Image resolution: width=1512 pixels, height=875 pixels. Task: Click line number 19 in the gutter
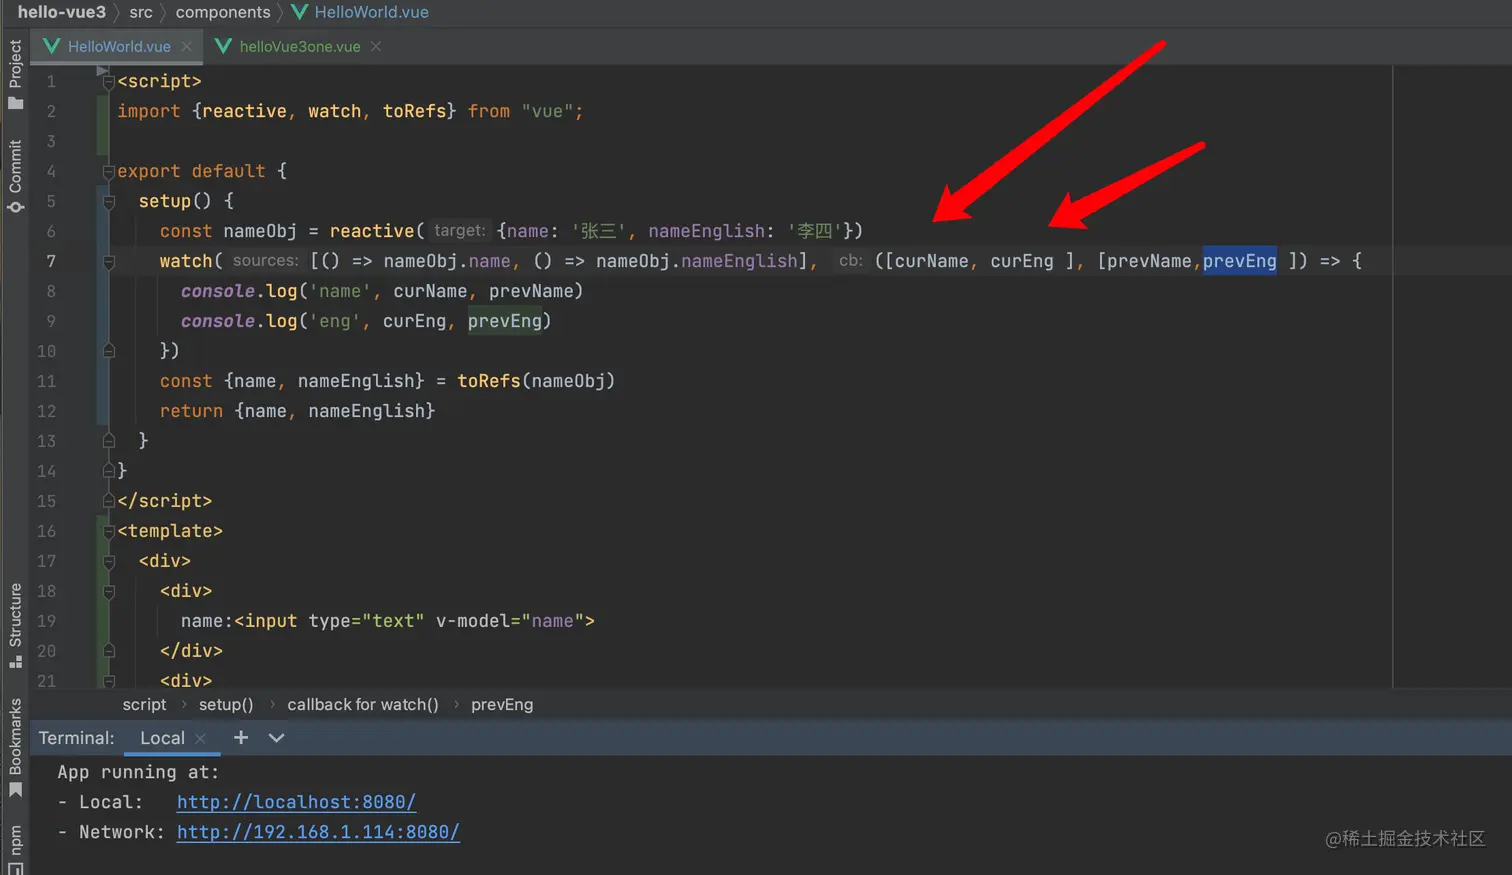pos(46,621)
